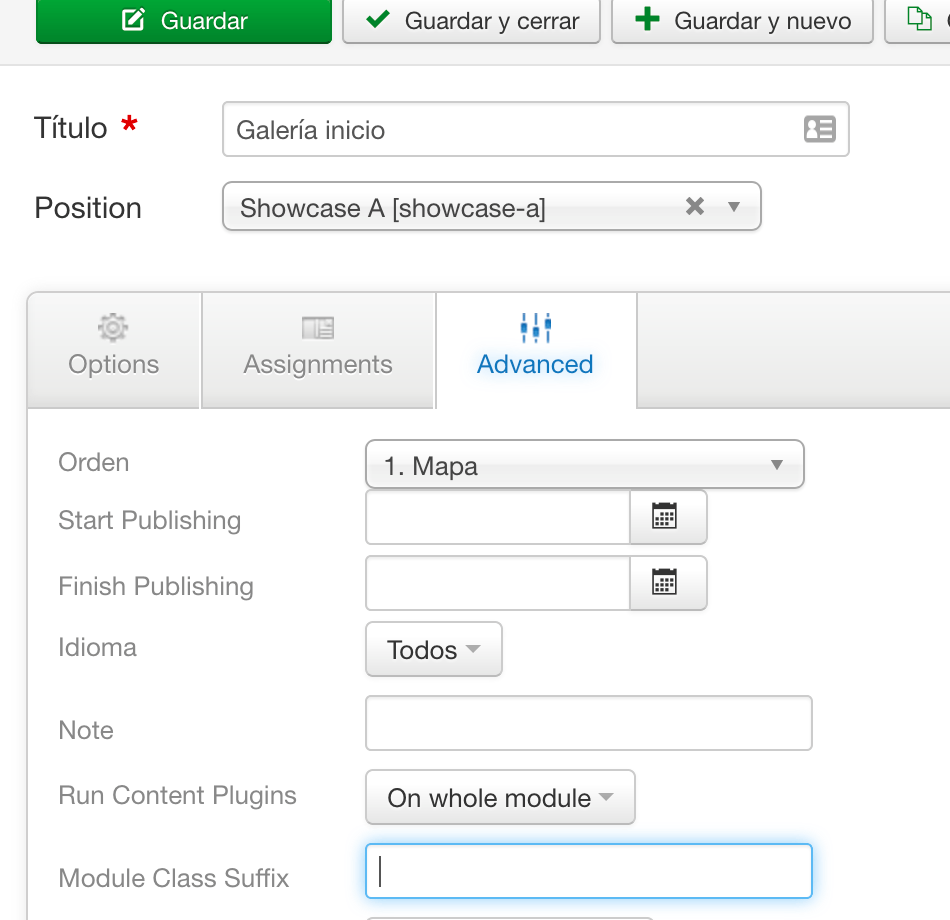
Task: Click the green Guardar button
Action: pos(184,21)
